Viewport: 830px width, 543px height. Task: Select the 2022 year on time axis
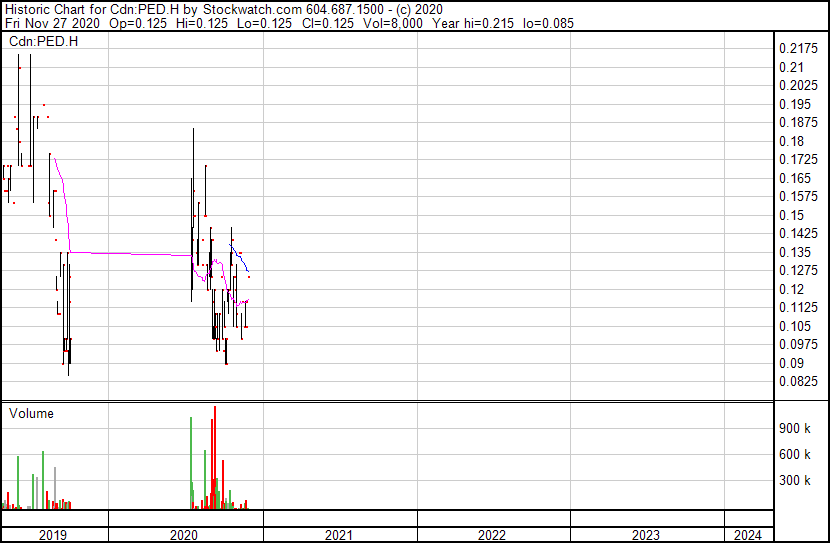coord(492,535)
